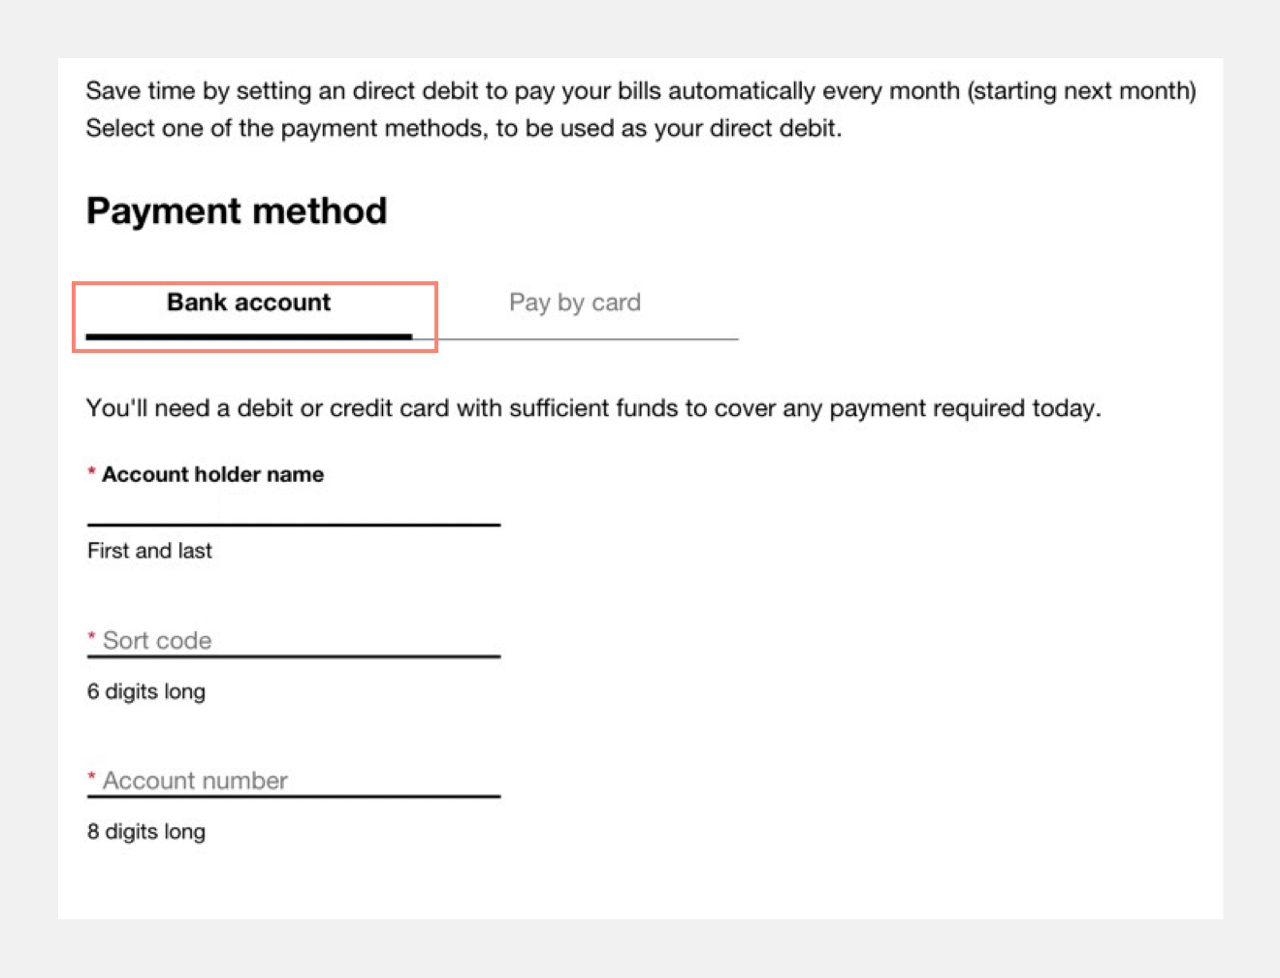Screen dimensions: 1280x978
Task: Click the sufficient funds notice text
Action: click(x=593, y=409)
